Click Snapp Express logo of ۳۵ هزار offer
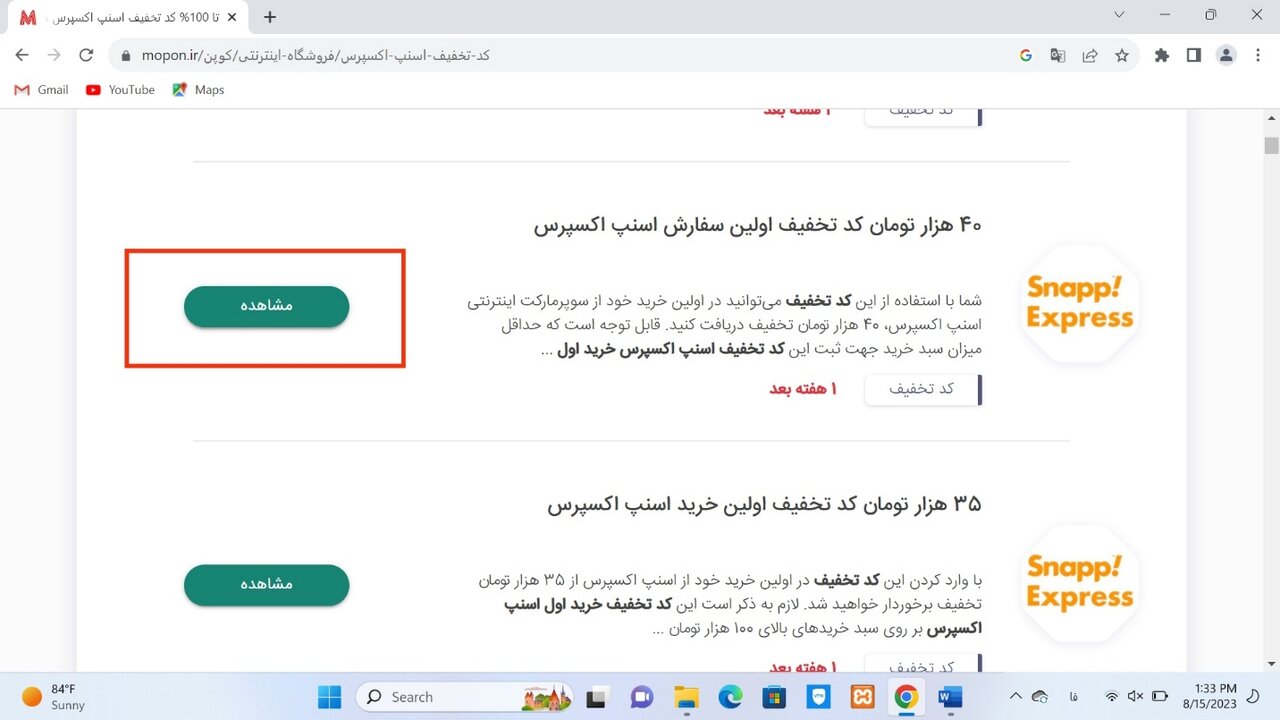The width and height of the screenshot is (1280, 720). pos(1080,584)
